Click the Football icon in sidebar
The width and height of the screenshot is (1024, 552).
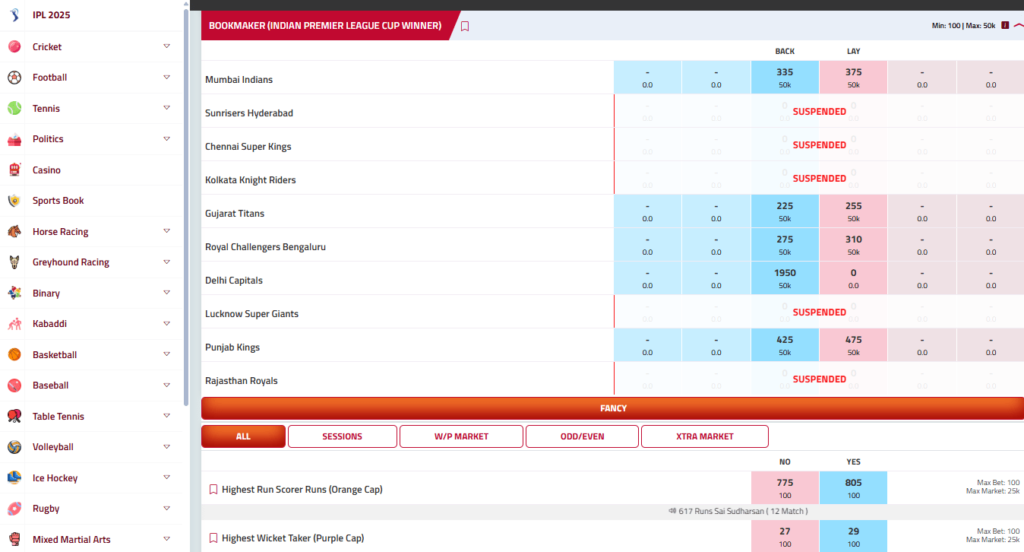click(x=14, y=77)
